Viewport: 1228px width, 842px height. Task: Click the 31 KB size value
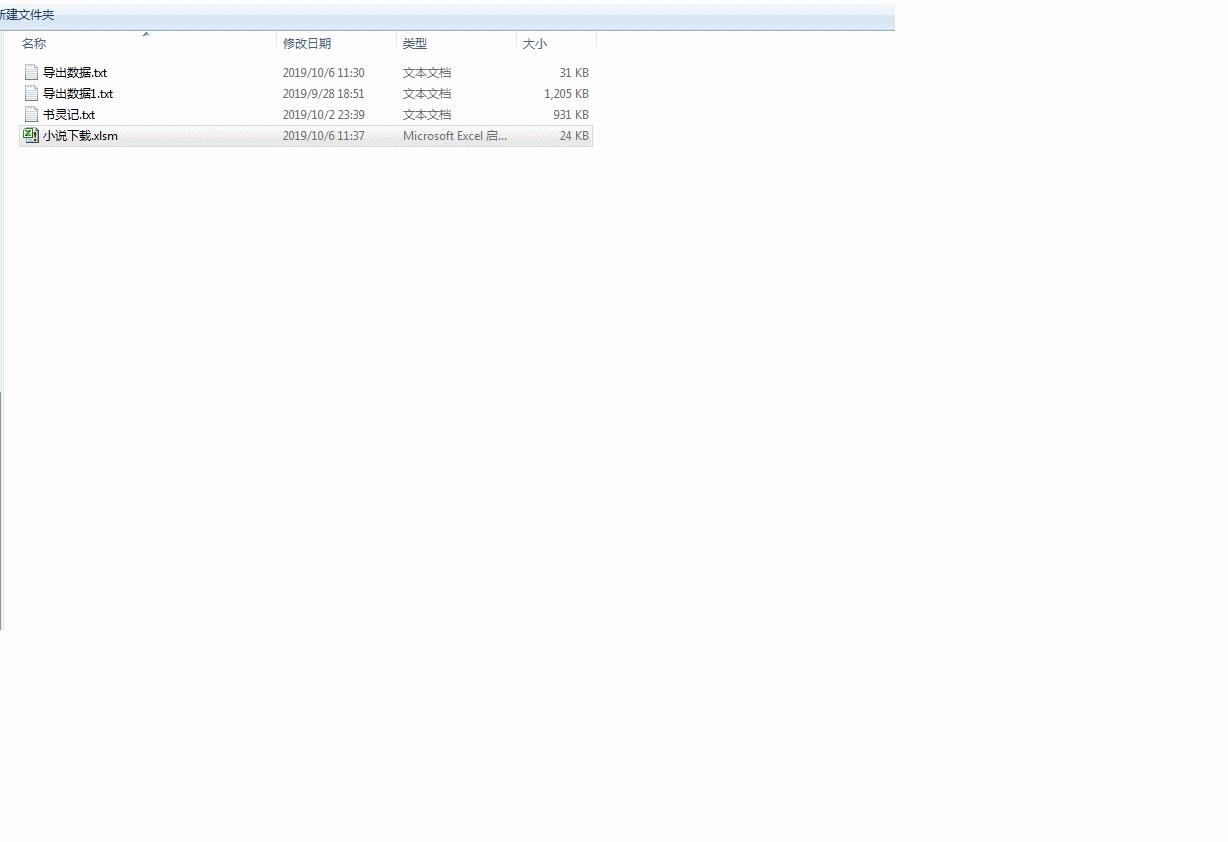click(x=574, y=73)
